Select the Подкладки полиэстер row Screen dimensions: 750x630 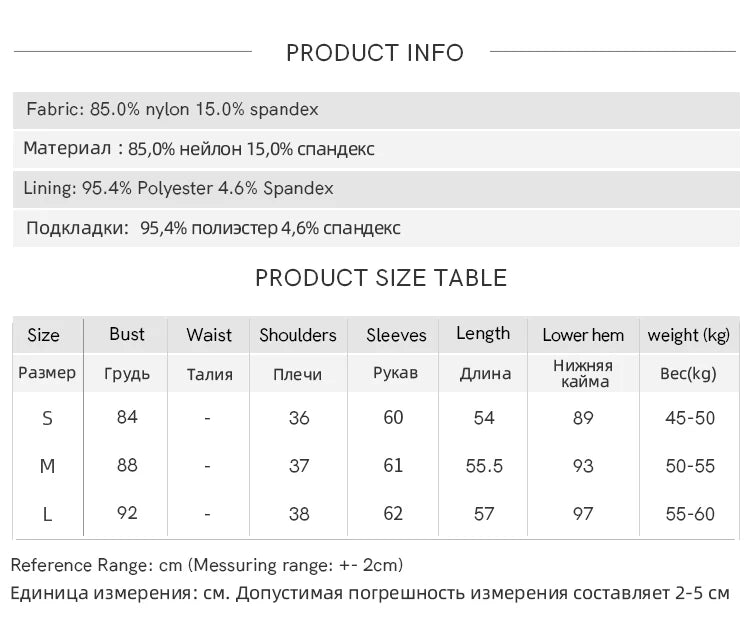376,228
